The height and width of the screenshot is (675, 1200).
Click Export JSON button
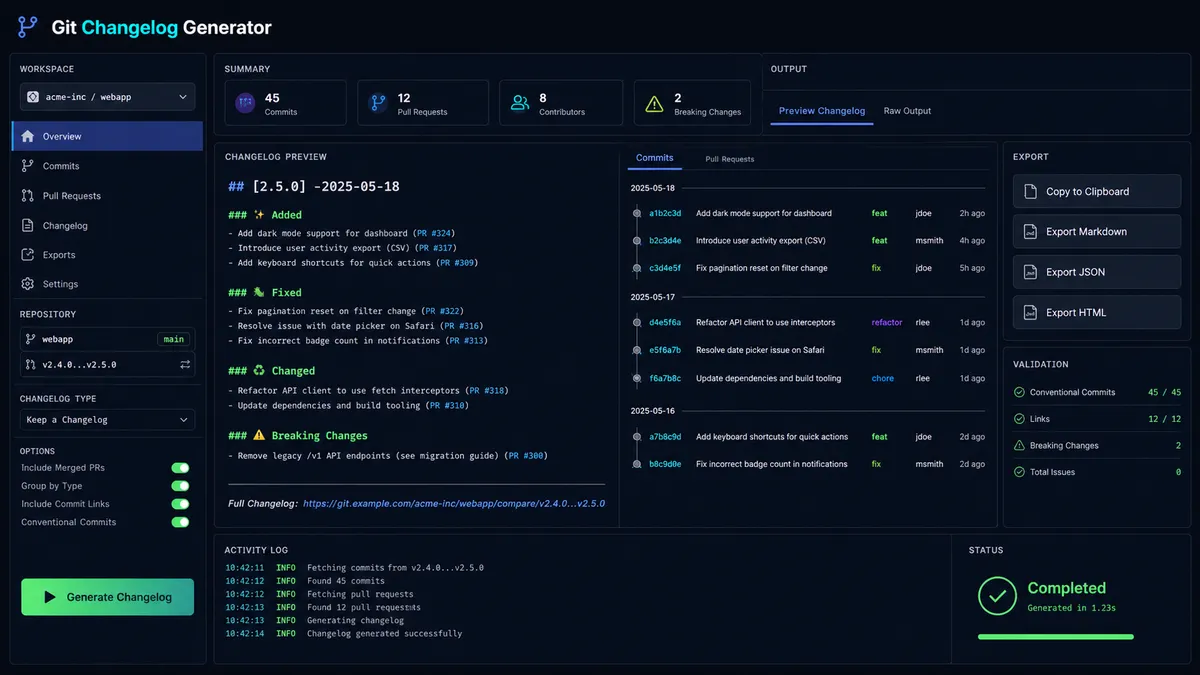coord(1097,272)
